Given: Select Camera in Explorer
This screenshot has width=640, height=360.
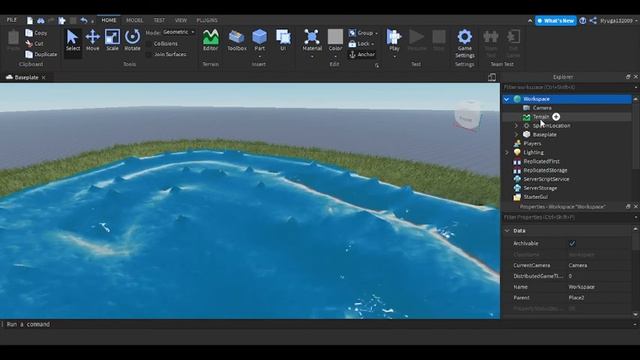Looking at the screenshot, I should (542, 108).
